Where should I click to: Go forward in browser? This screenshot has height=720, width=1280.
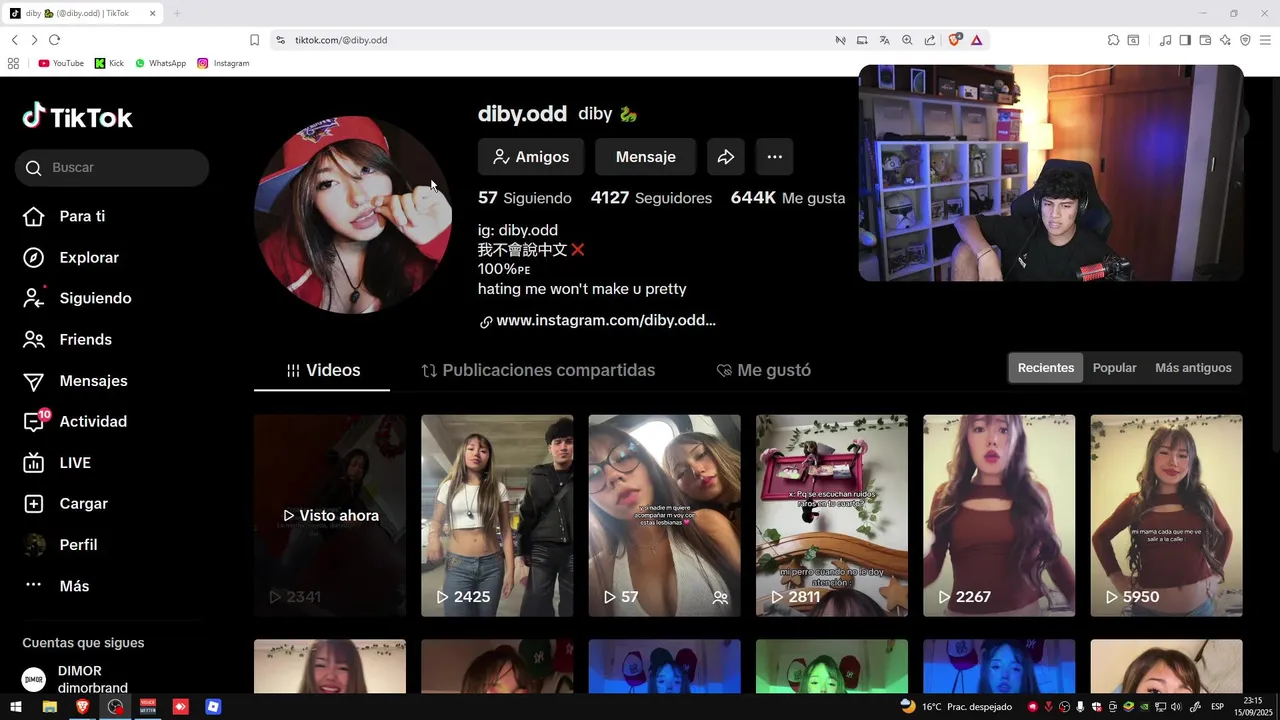click(34, 40)
